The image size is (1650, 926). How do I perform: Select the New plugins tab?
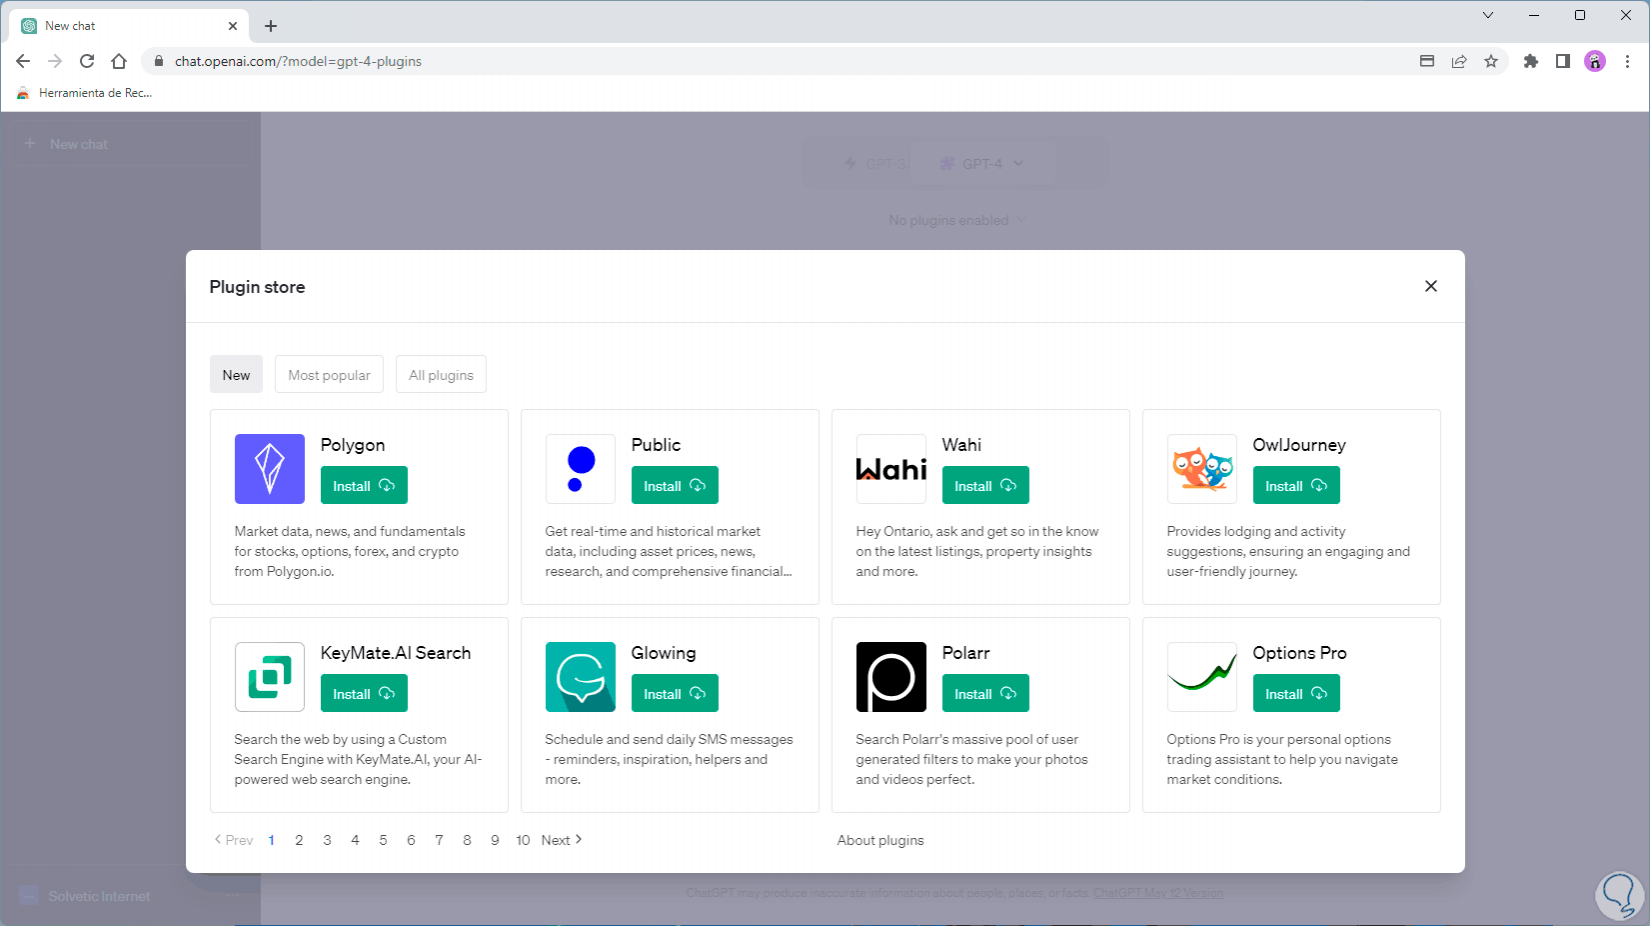236,375
